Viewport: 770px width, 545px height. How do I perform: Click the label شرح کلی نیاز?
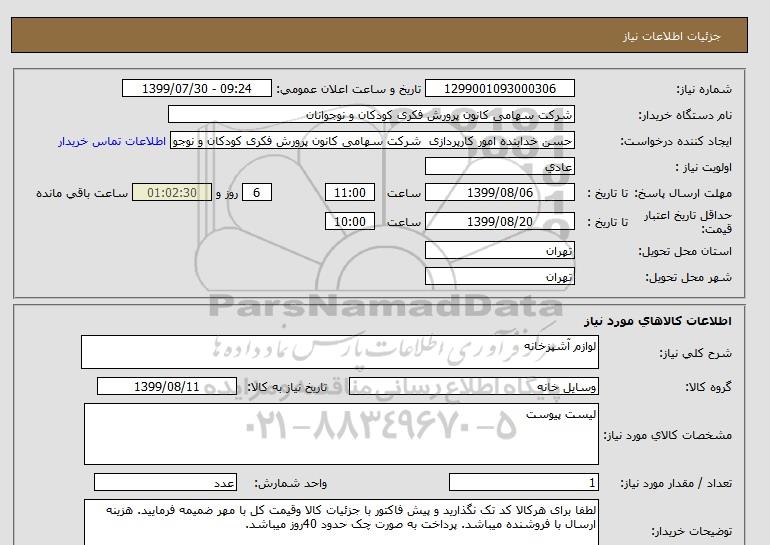click(x=695, y=353)
